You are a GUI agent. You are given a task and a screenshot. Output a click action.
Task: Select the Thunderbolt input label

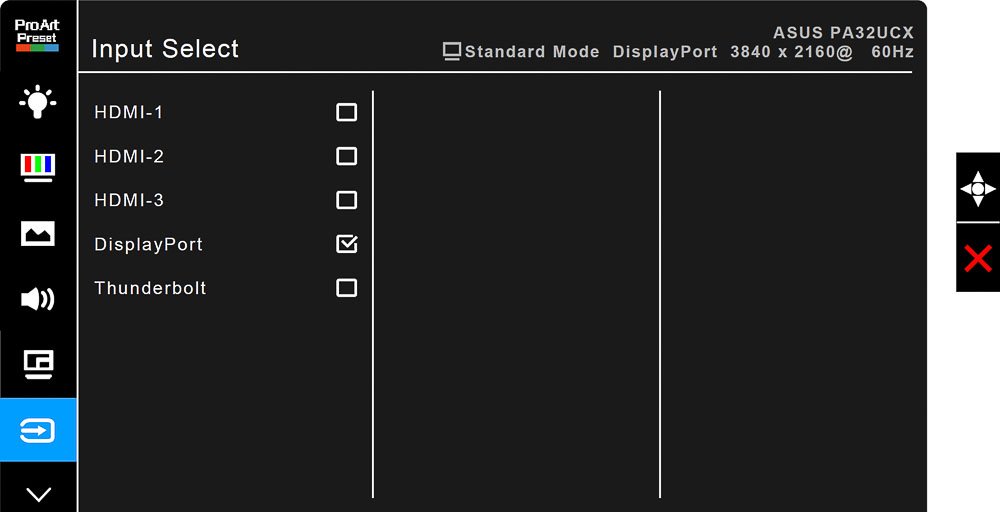point(151,288)
